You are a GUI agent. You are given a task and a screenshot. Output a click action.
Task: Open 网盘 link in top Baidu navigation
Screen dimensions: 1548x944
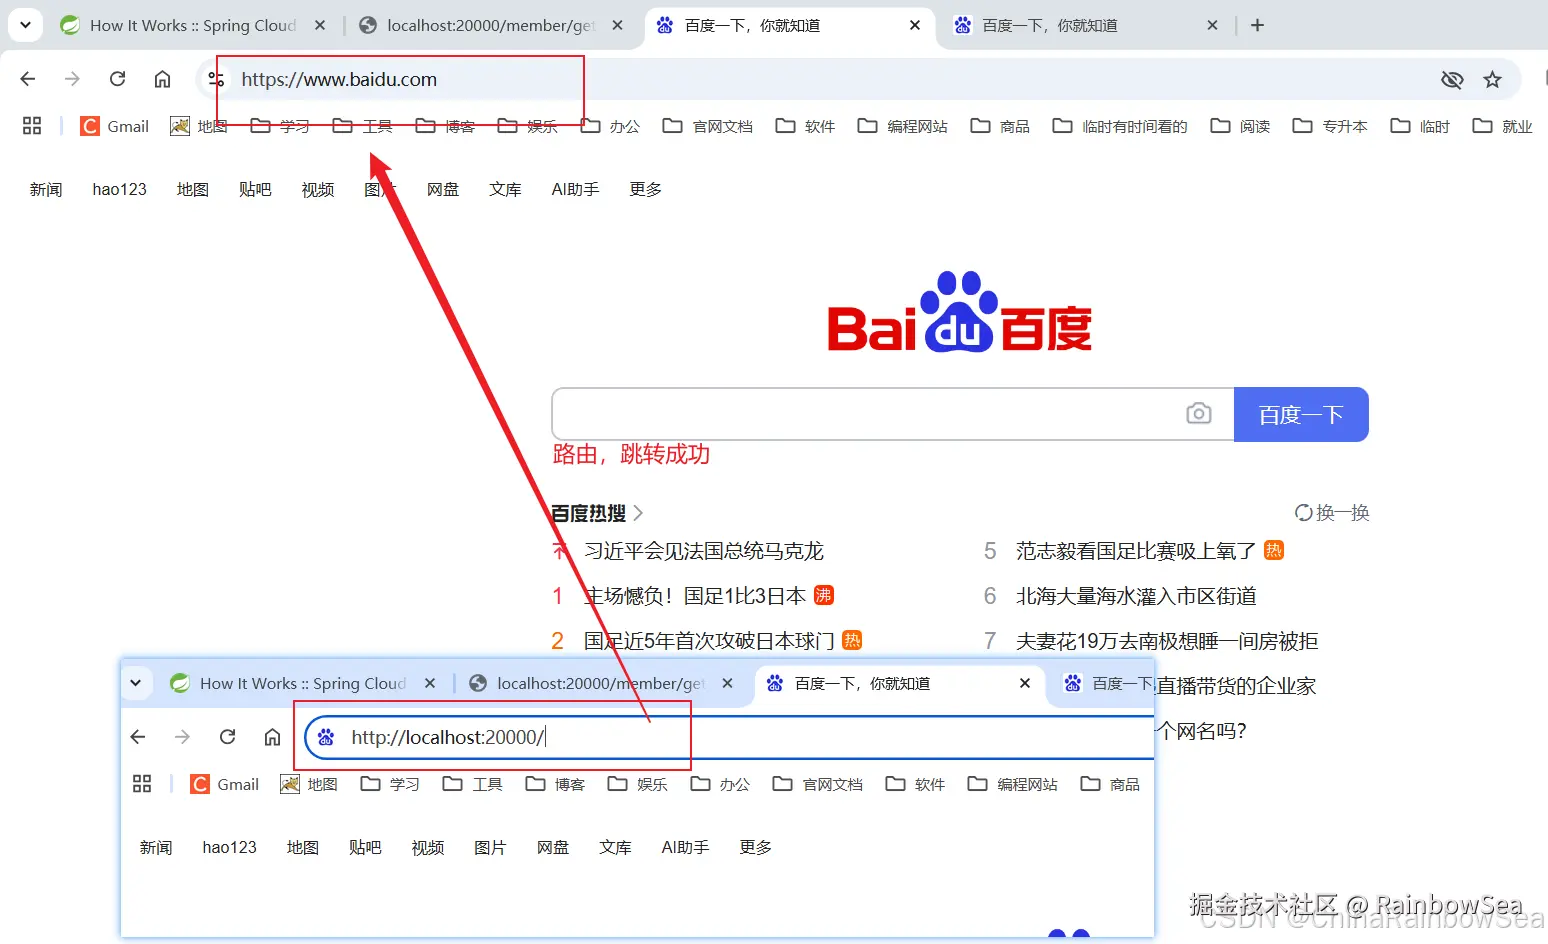pos(443,189)
